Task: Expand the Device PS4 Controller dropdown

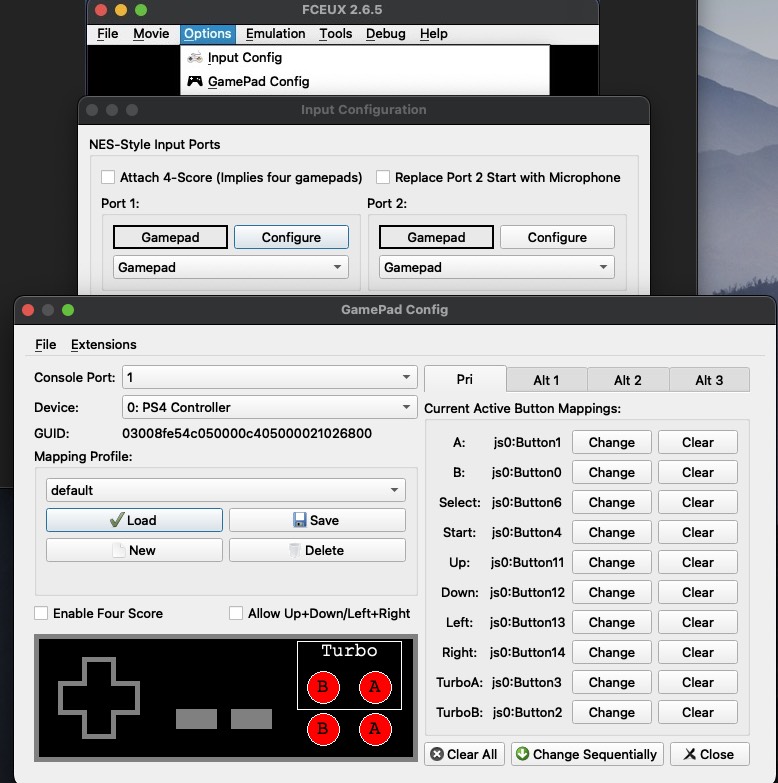Action: pos(269,408)
